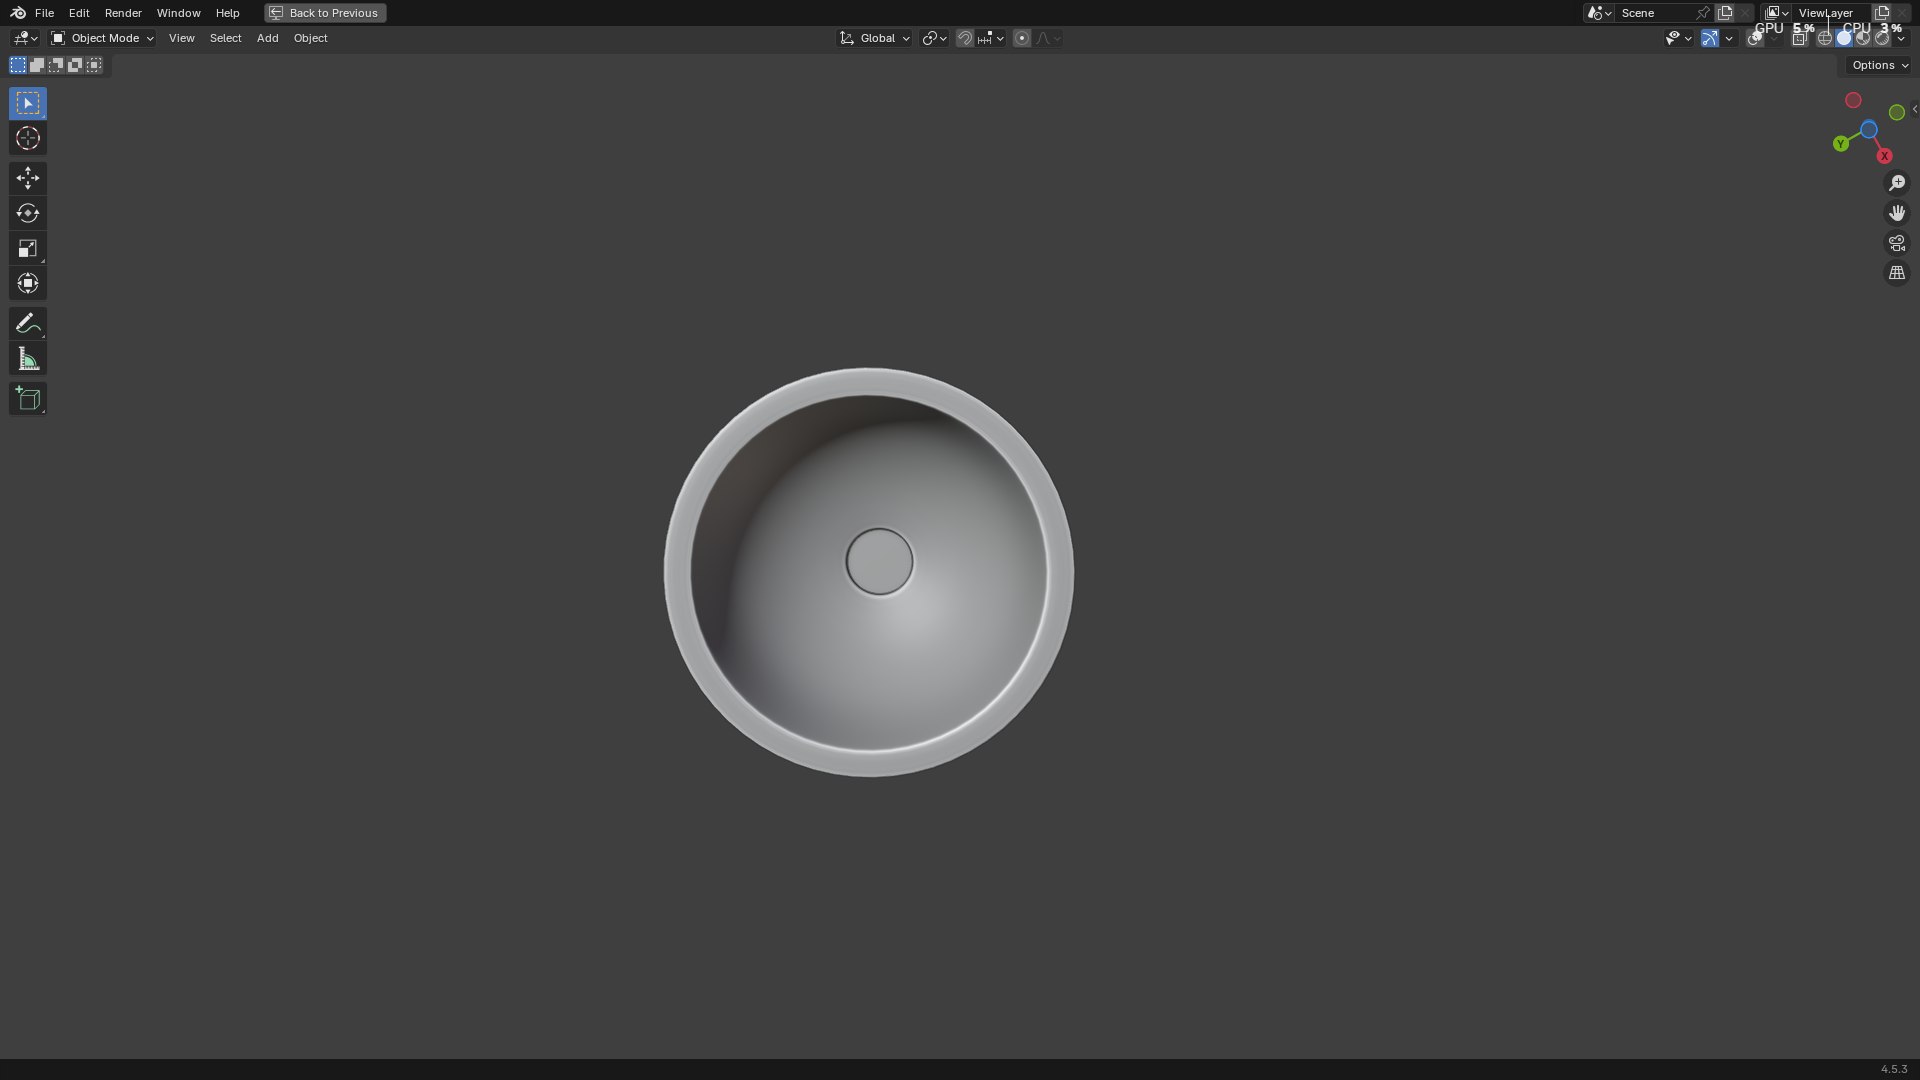The image size is (1920, 1080).
Task: Select the Select Box tool
Action: 28,103
